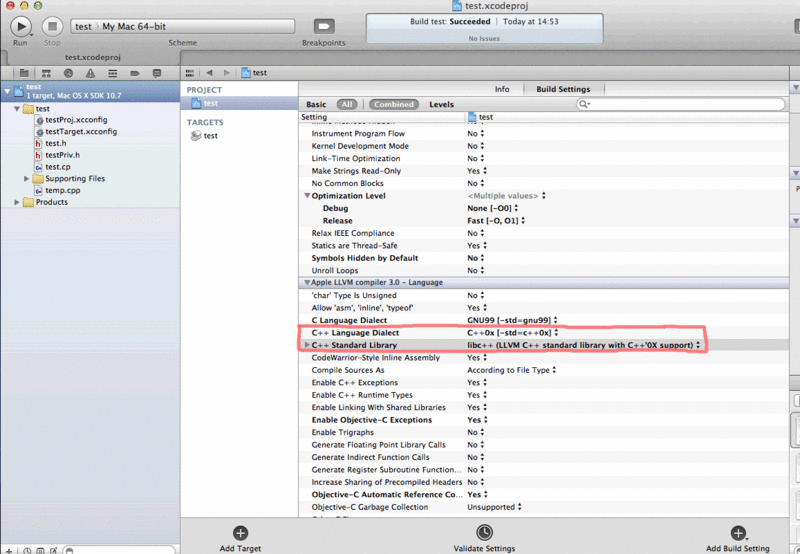Go back using the jump bar left arrow
Screen dimensions: 800x554
pos(209,73)
